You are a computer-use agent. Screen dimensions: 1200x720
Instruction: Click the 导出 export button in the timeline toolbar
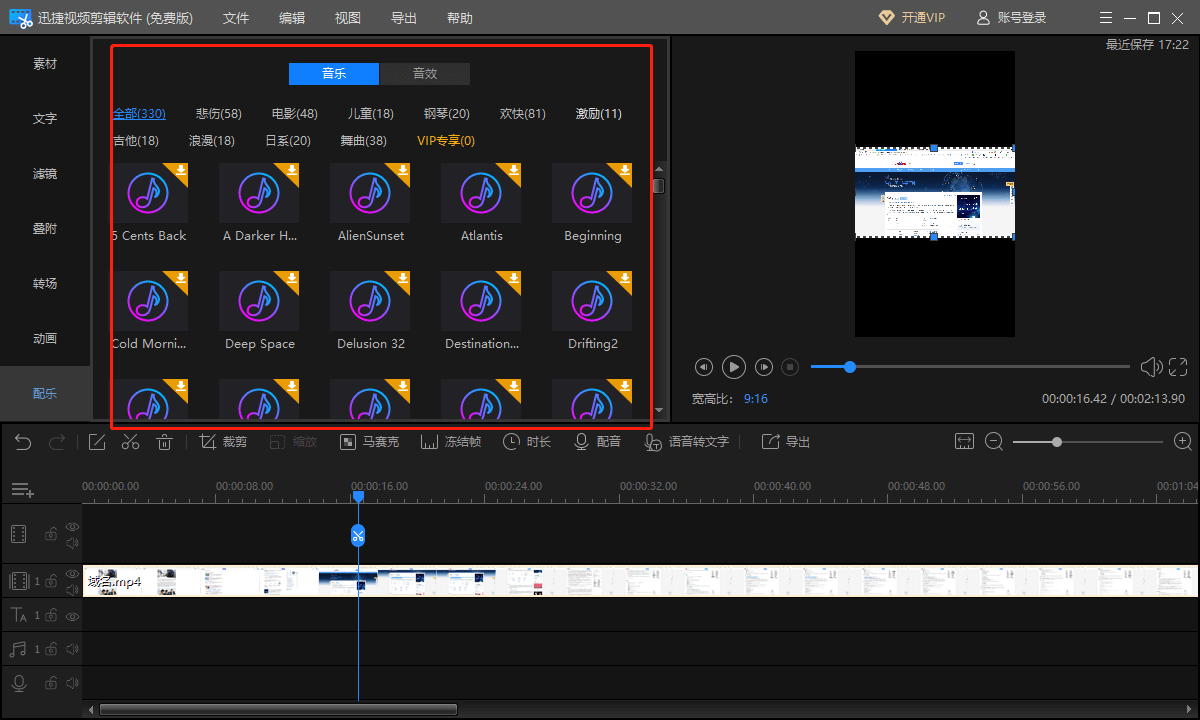[x=786, y=442]
